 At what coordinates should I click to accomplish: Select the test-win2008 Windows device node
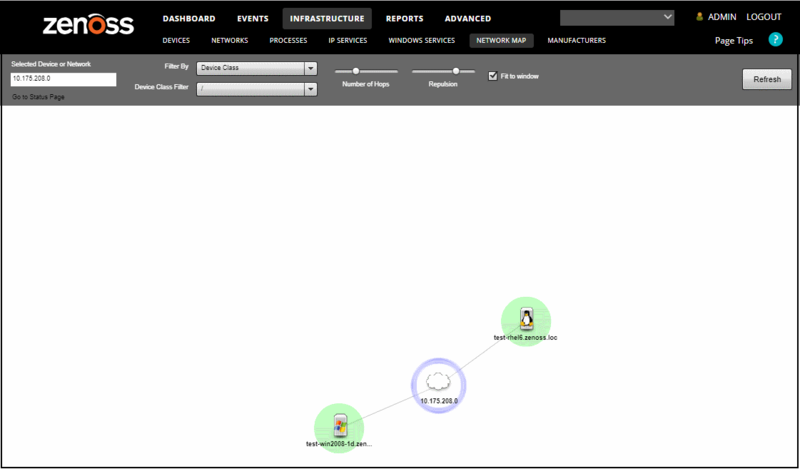tap(339, 427)
